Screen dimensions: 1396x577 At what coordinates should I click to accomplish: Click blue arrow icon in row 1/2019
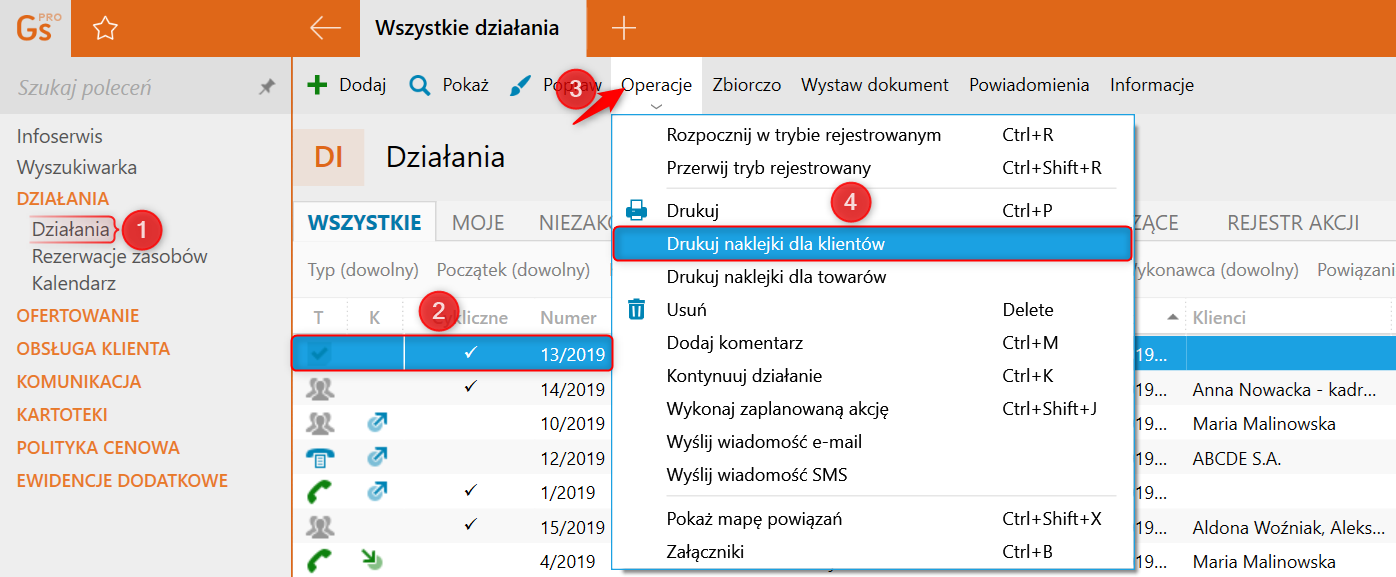377,492
